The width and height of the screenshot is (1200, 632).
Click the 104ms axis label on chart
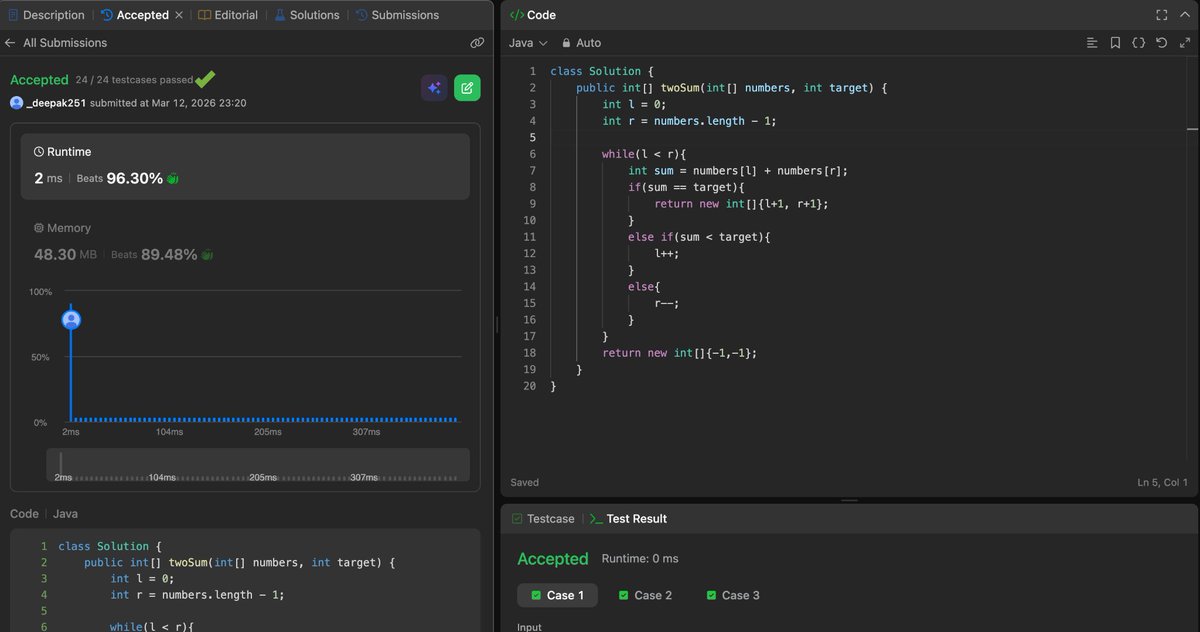169,432
